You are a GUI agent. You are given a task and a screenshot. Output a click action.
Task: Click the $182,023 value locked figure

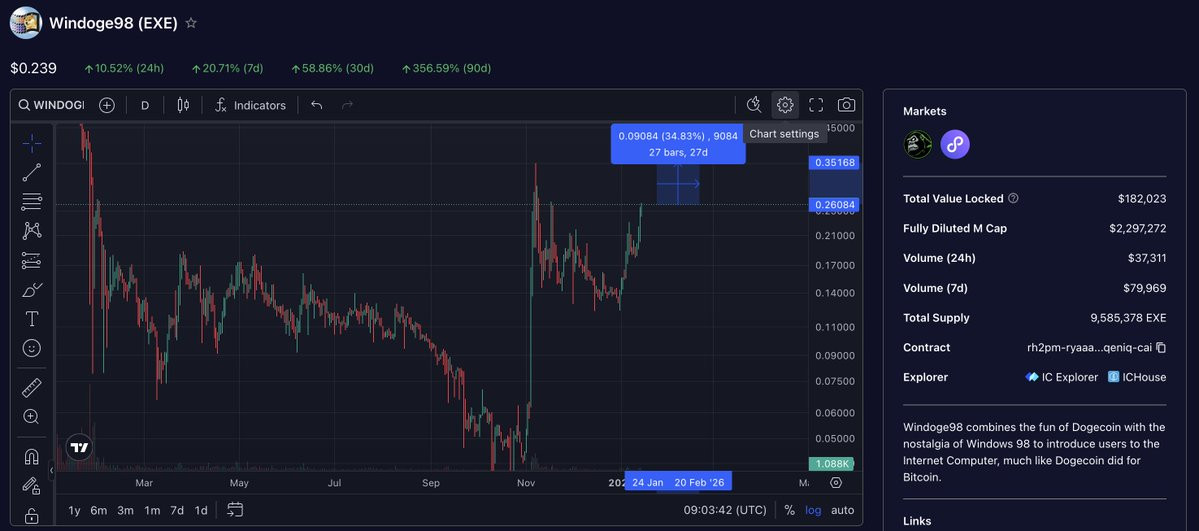tap(1142, 198)
